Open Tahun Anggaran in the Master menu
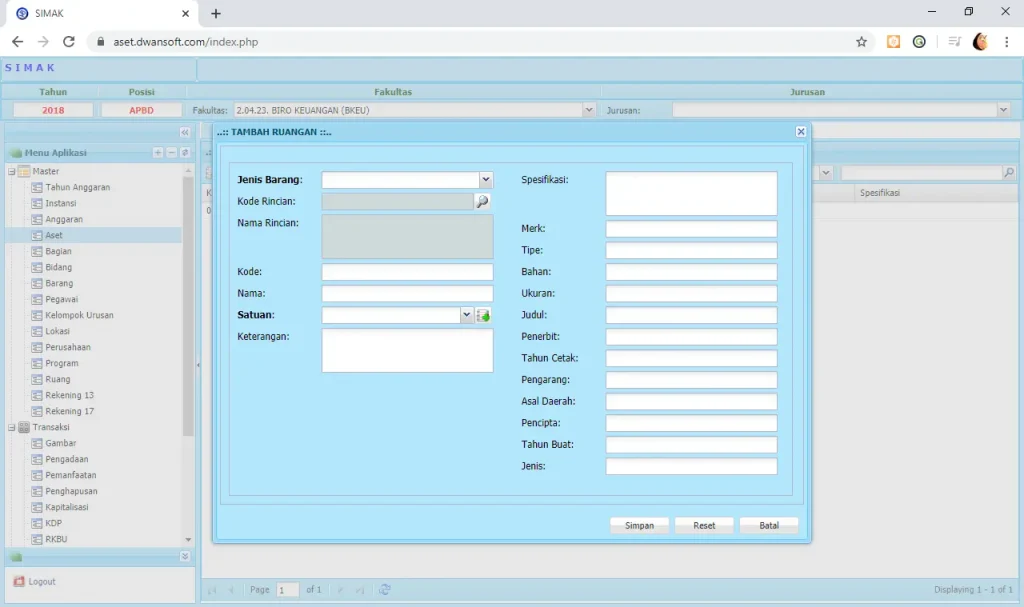Viewport: 1024px width, 607px height. click(x=78, y=187)
